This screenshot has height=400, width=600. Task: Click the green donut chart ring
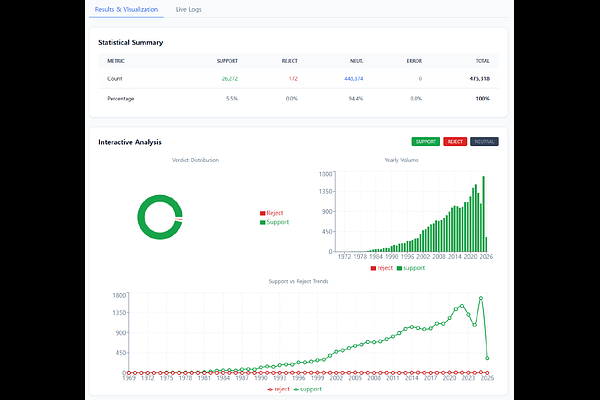click(140, 217)
